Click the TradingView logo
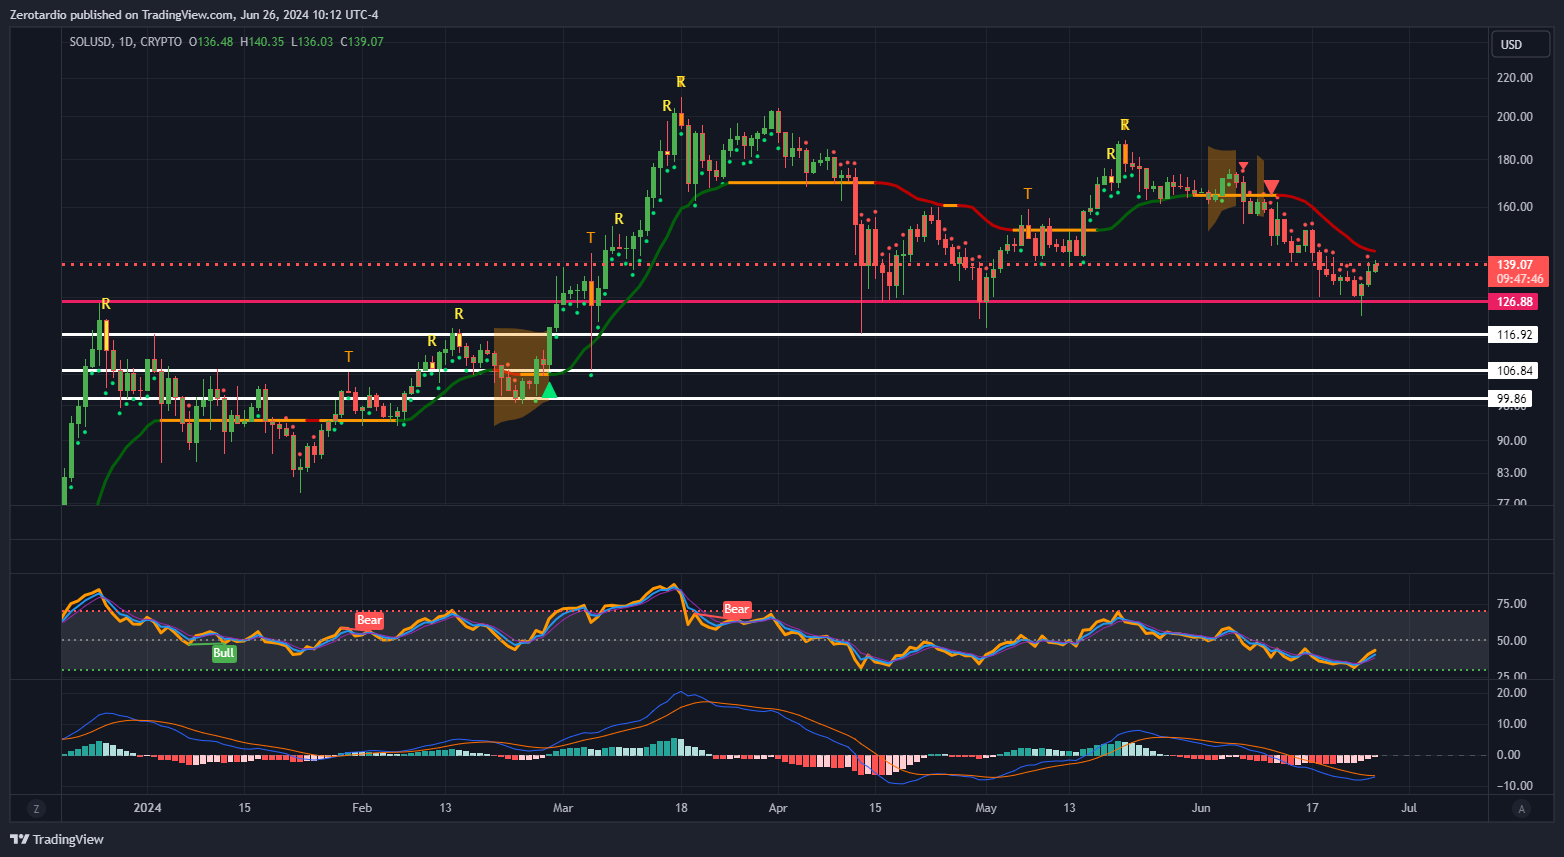Viewport: 1564px width, 857px height. pyautogui.click(x=57, y=839)
